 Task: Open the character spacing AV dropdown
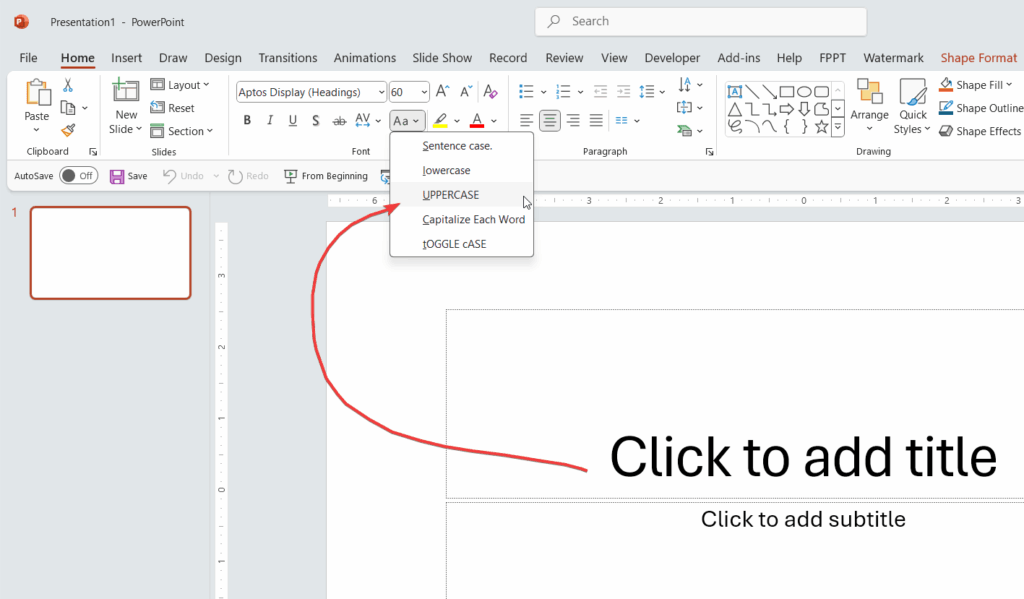[368, 121]
